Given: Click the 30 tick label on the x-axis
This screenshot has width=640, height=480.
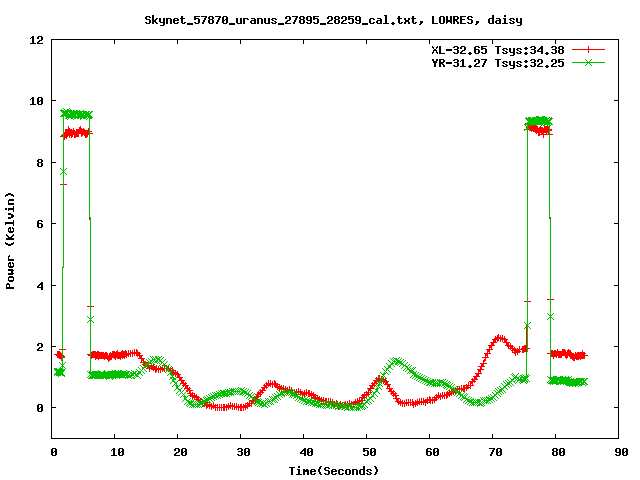Looking at the screenshot, I should (x=241, y=453).
